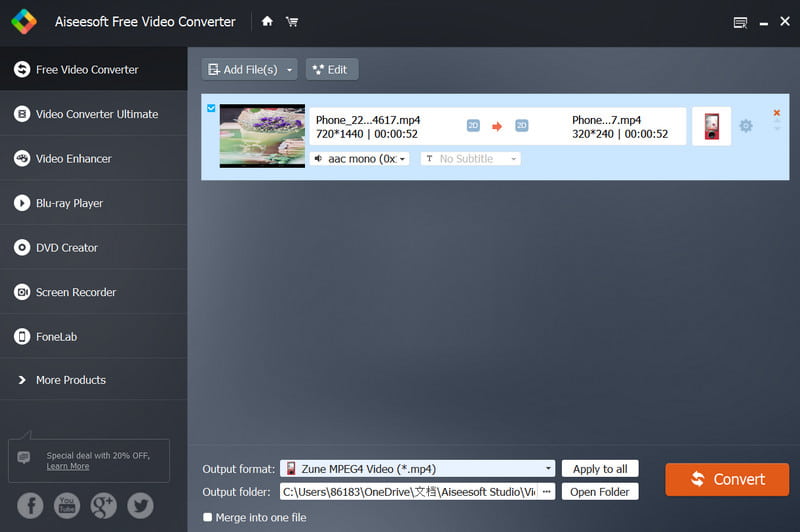Click the Zune device profile icon

coord(711,126)
